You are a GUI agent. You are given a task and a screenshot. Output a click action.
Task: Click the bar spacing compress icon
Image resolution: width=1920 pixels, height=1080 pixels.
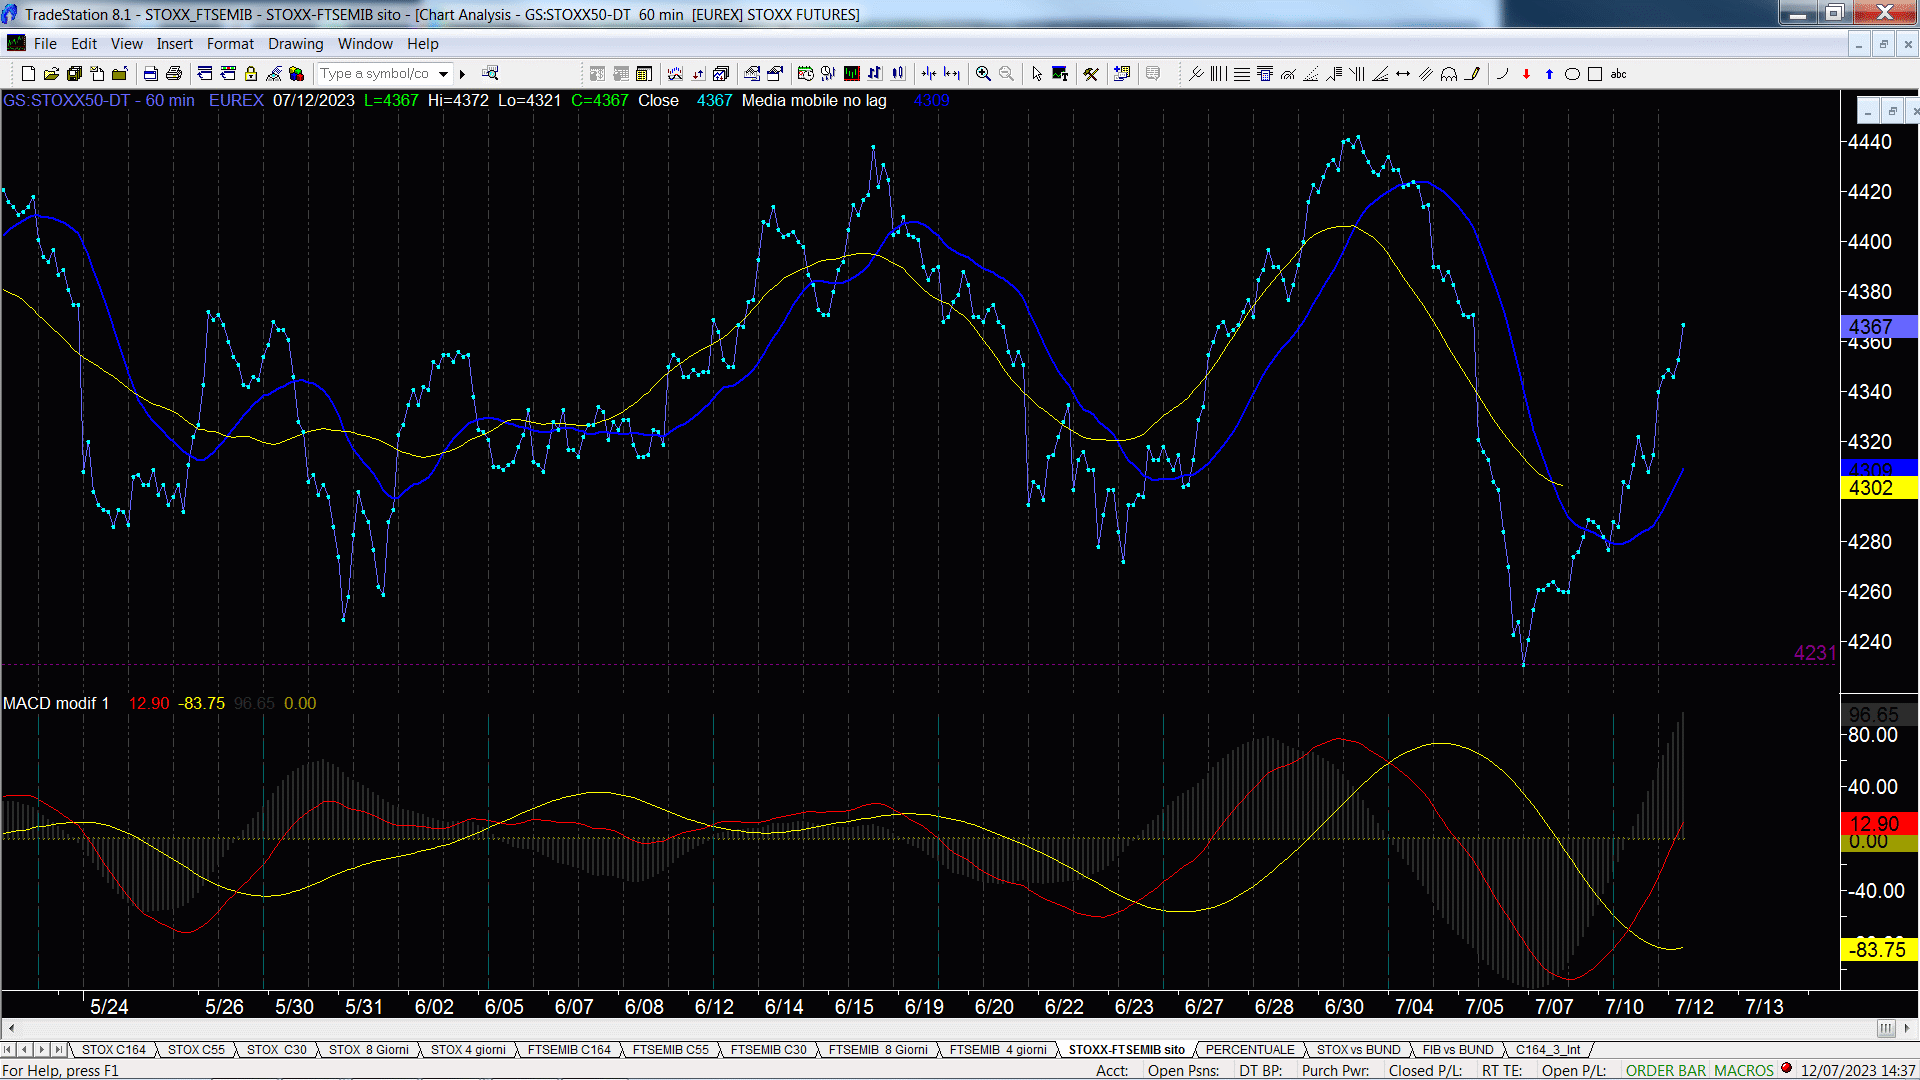929,73
